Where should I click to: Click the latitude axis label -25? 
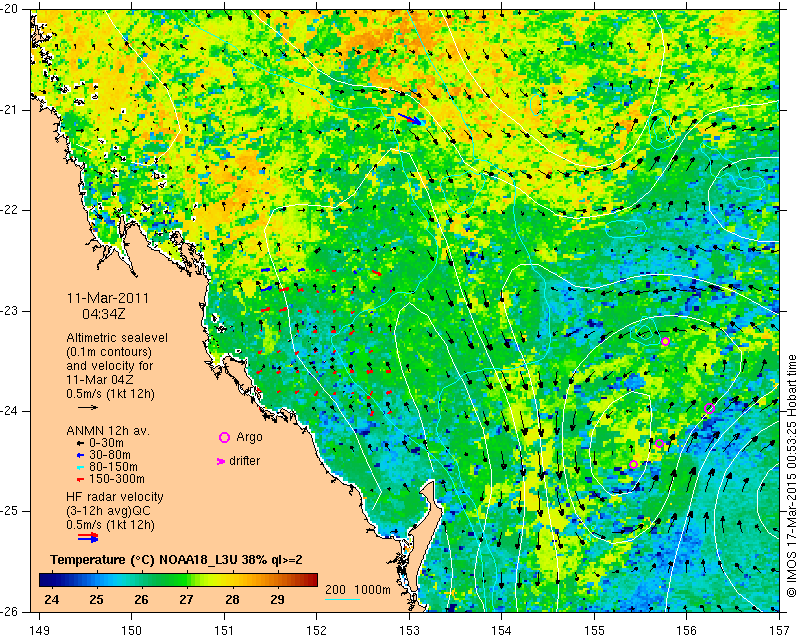(x=9, y=511)
